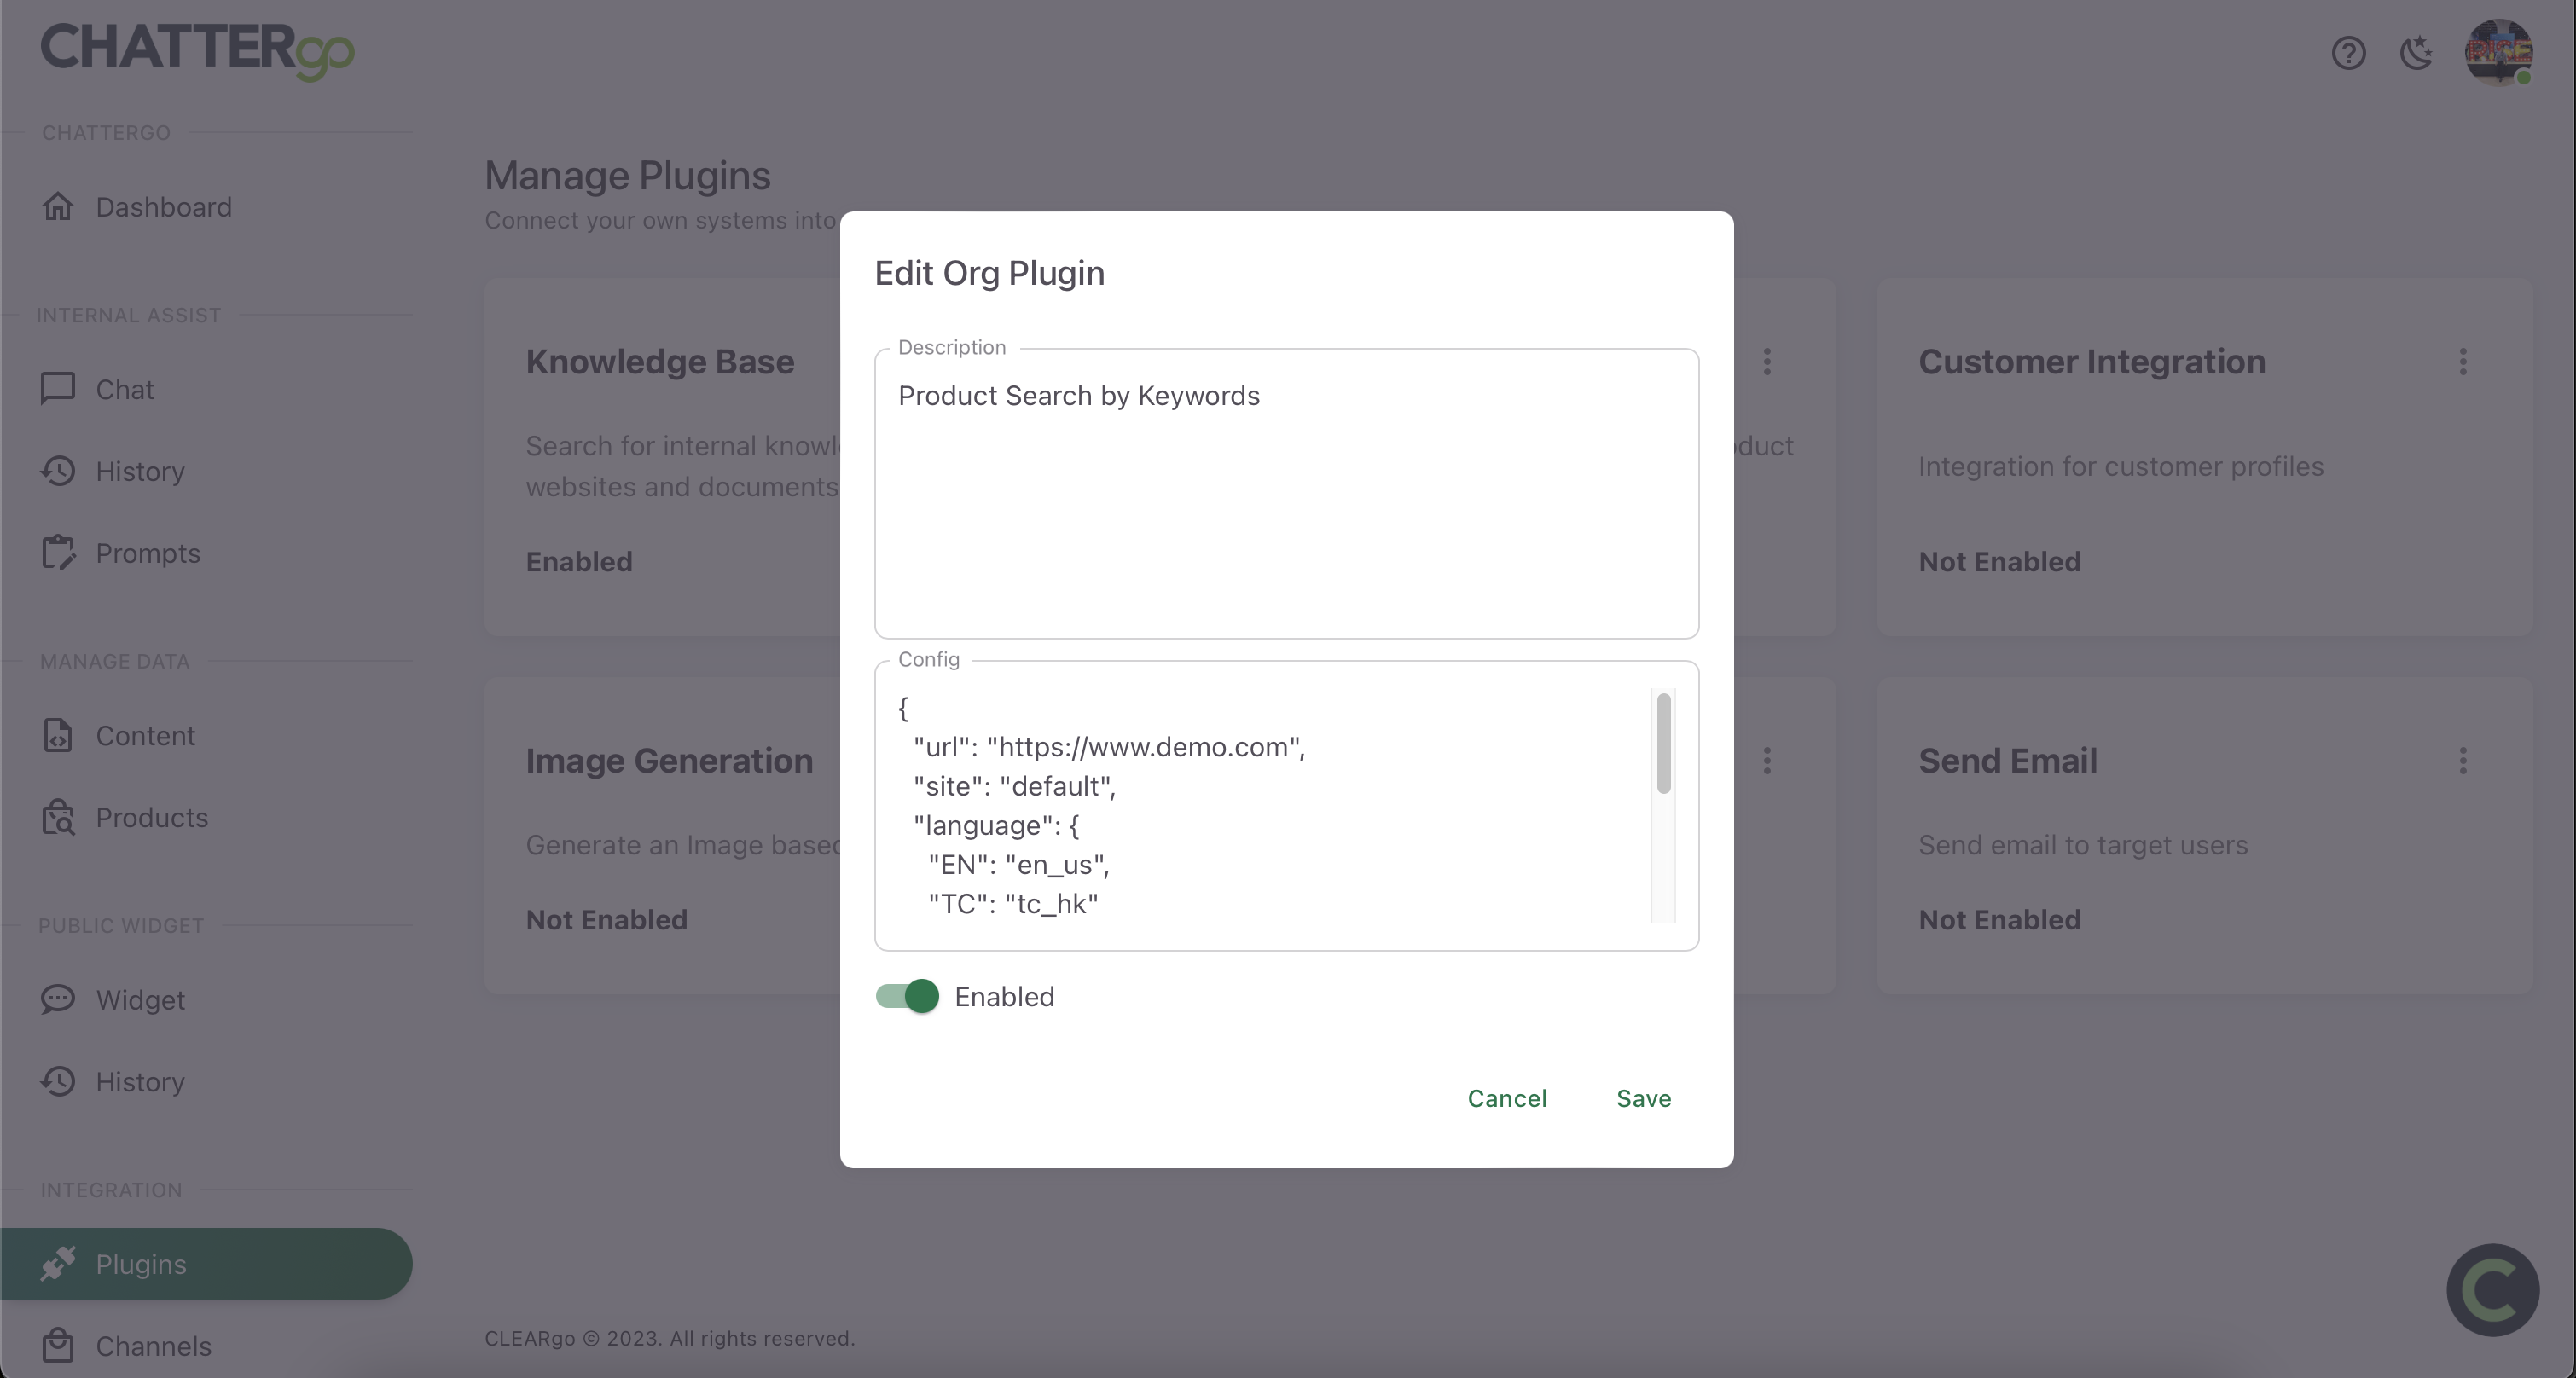Click "Integration for customer profiles" text
Screen dimensions: 2576x1378
2121,467
